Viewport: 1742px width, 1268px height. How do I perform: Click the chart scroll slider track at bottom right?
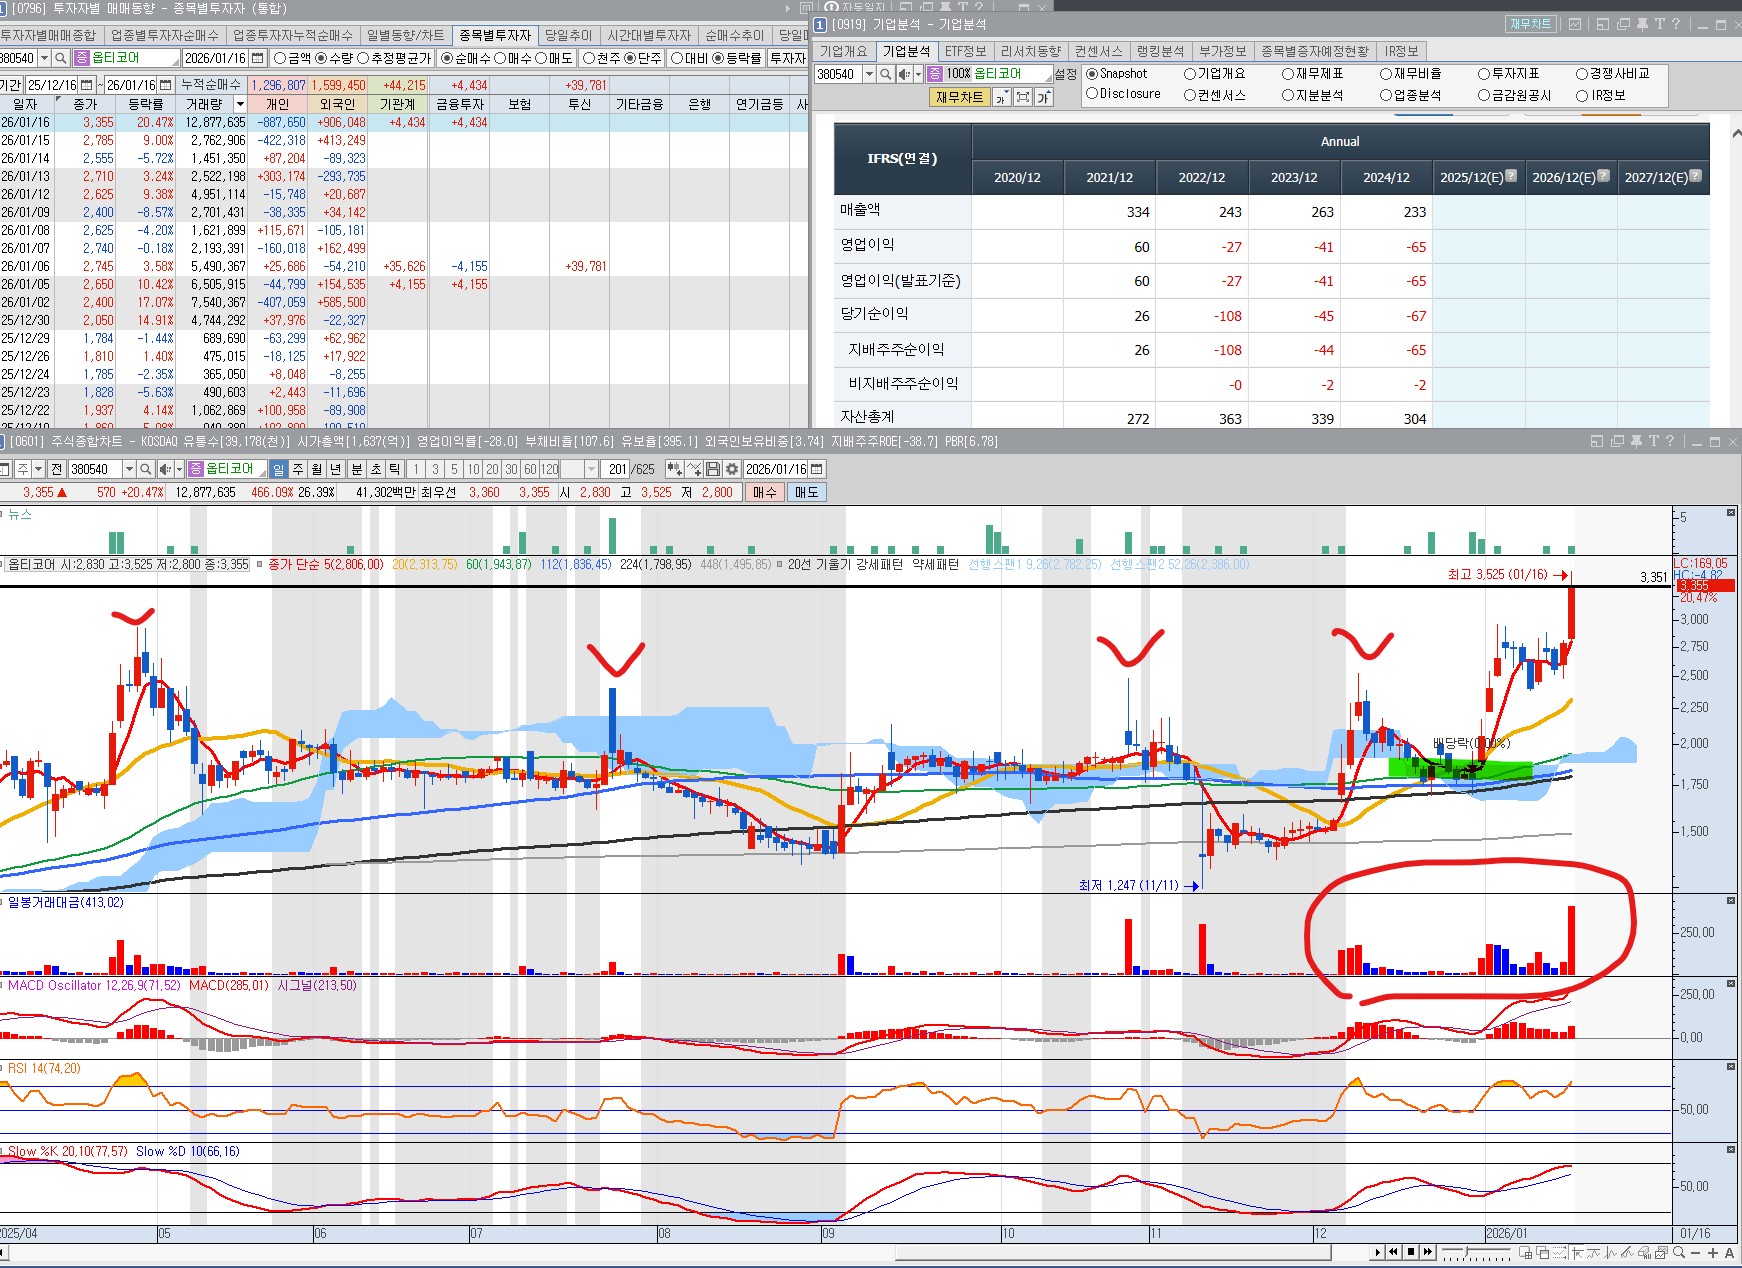[1478, 1252]
